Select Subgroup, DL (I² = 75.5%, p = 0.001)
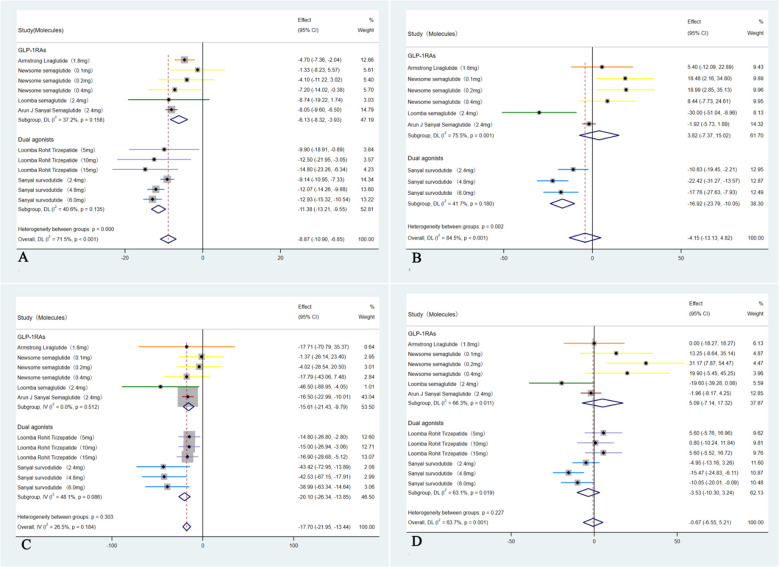Screen dimensions: 779x567 (451, 136)
